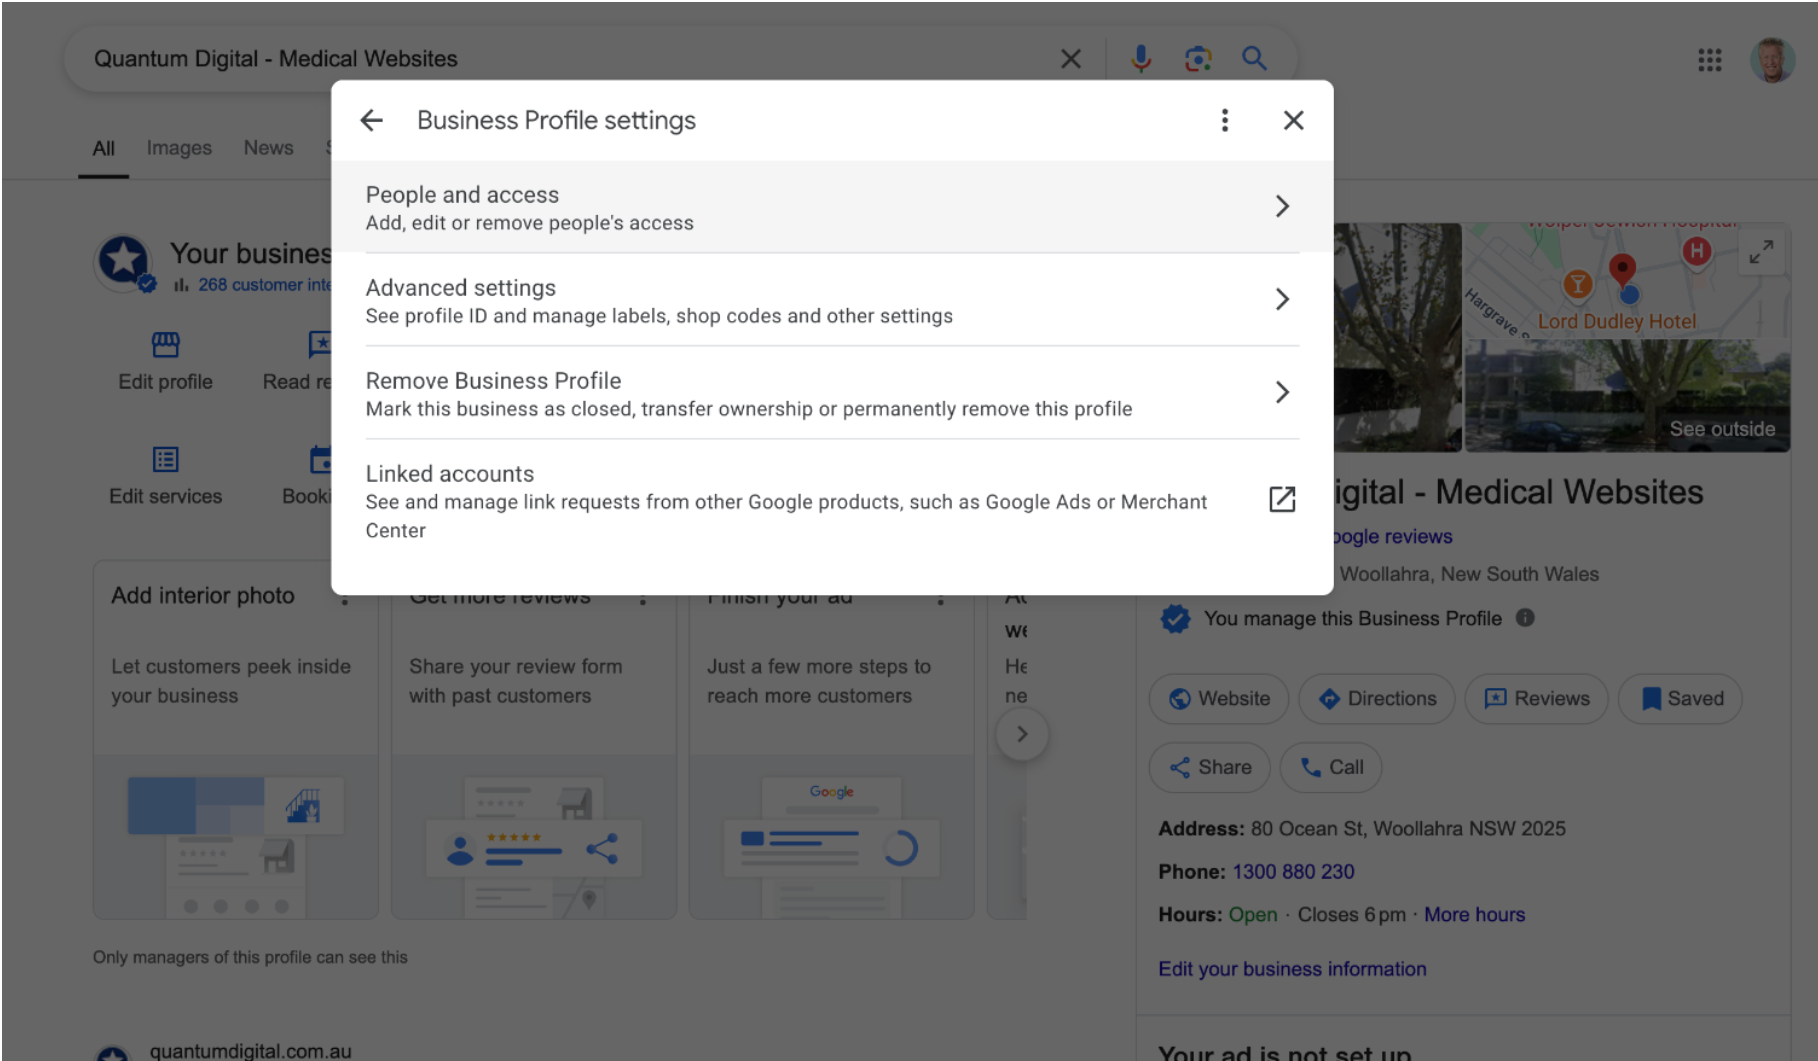View 268 customer interactions link
This screenshot has width=1818, height=1061.
(264, 285)
